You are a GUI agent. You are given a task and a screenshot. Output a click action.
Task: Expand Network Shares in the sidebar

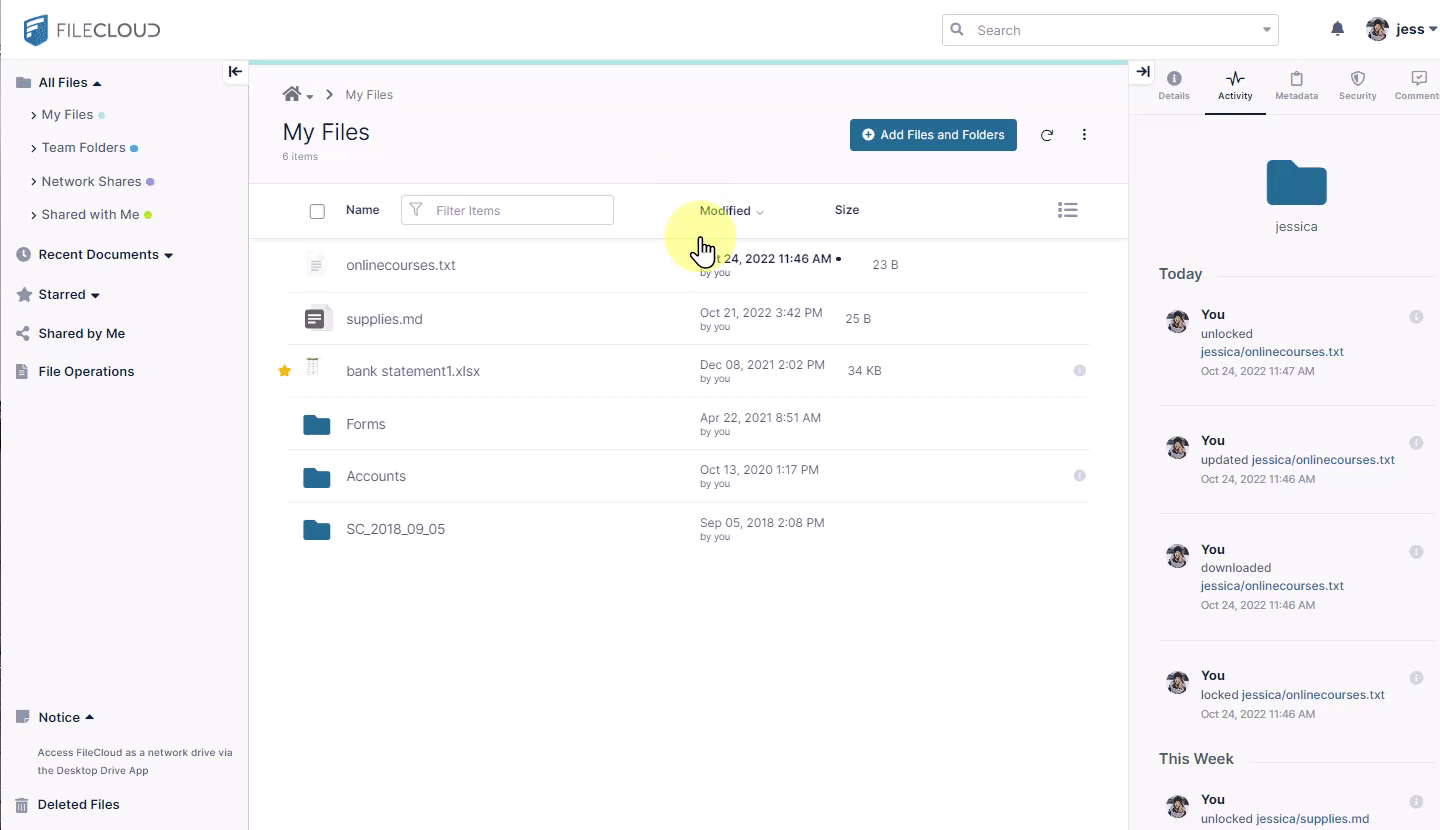coord(34,182)
